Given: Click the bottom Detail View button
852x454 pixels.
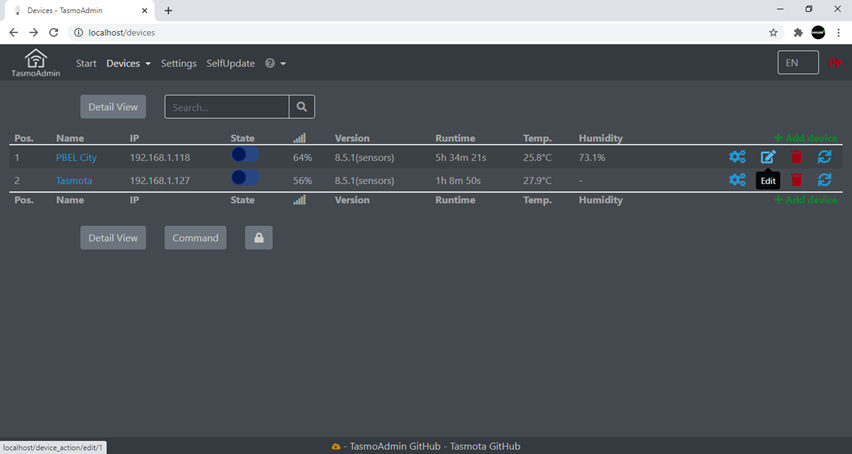Looking at the screenshot, I should point(113,238).
